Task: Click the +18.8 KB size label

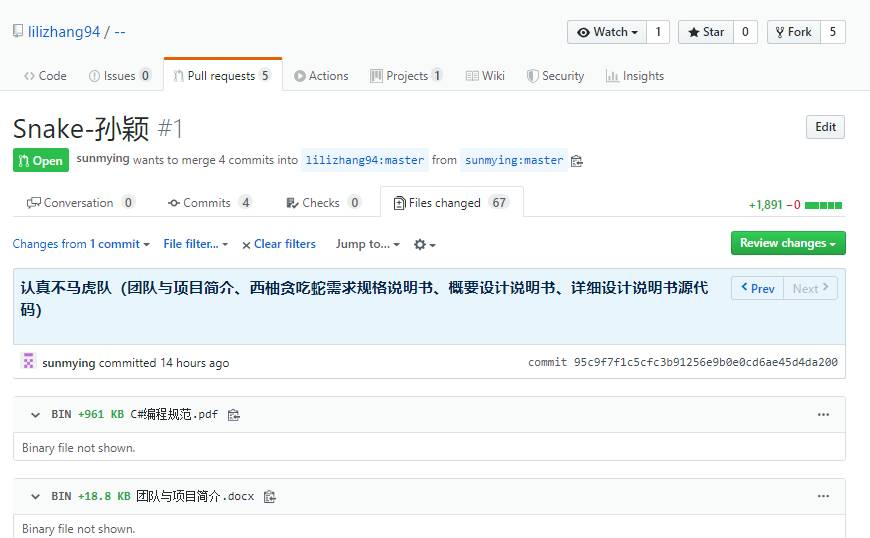Action: click(104, 496)
